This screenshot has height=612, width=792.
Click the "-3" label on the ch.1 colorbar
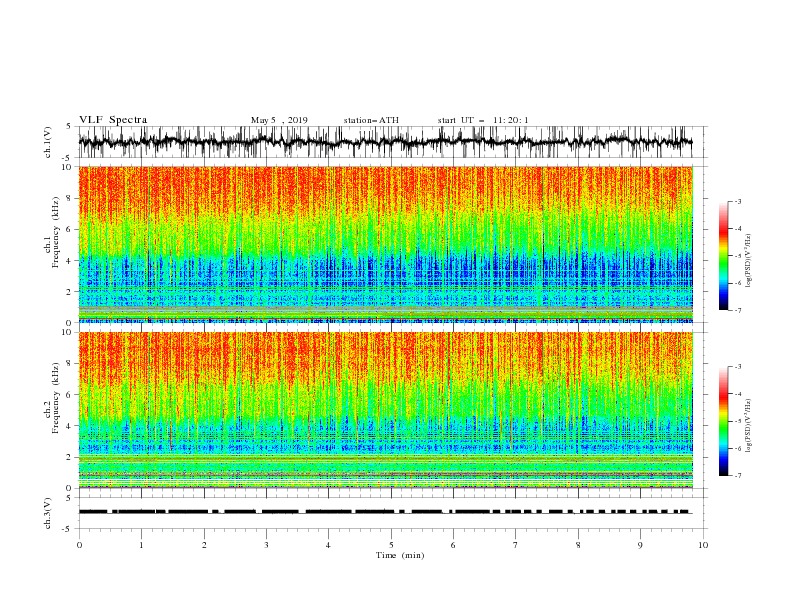pyautogui.click(x=738, y=201)
